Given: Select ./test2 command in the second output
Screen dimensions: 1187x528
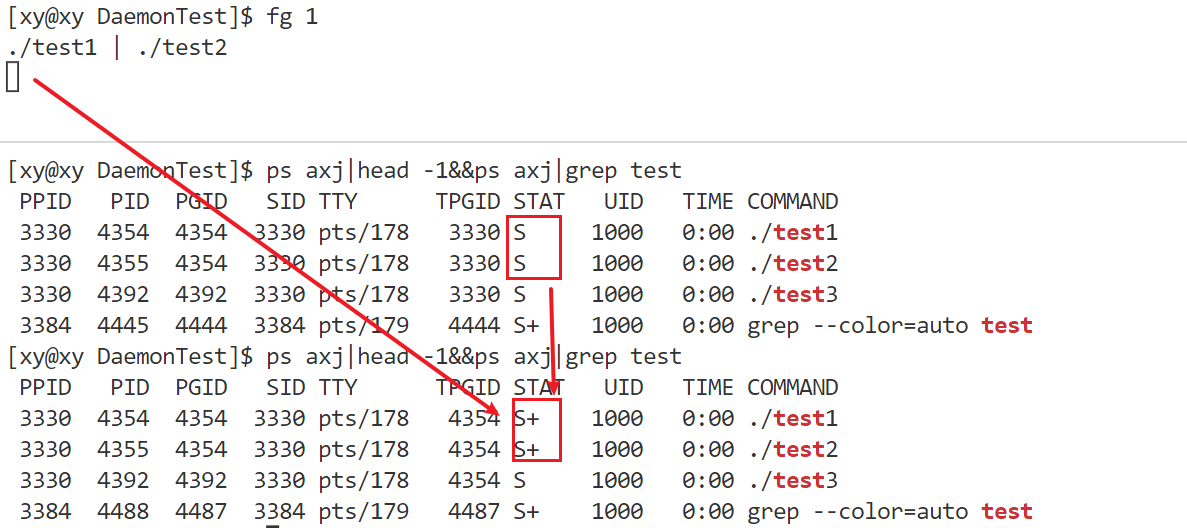Looking at the screenshot, I should pos(793,450).
